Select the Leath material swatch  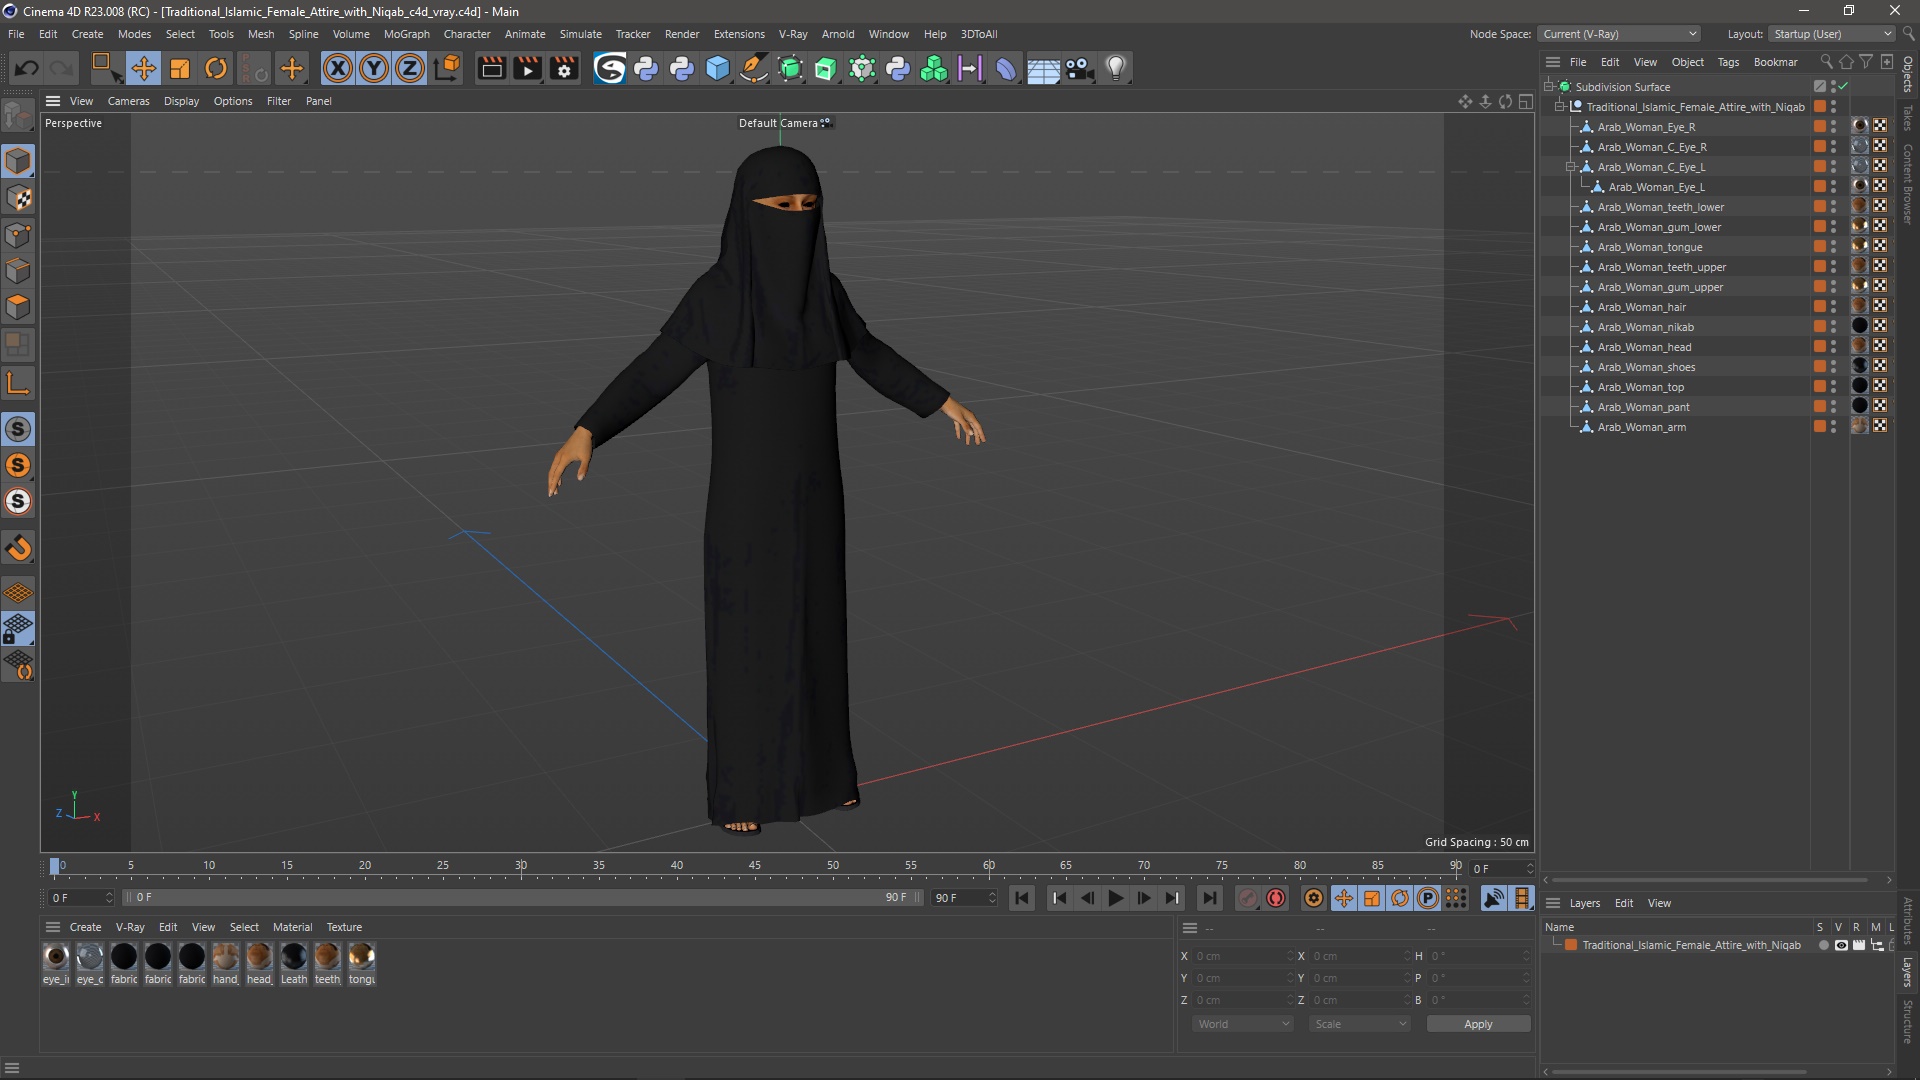pyautogui.click(x=294, y=964)
